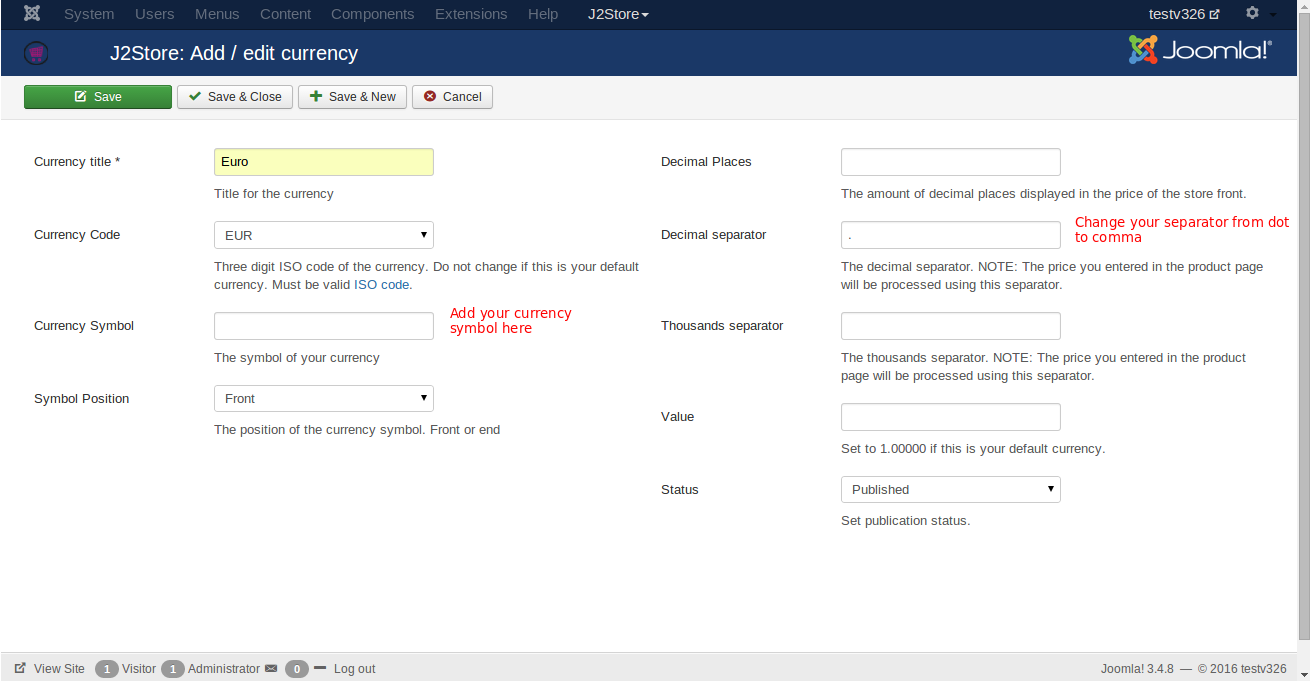The height and width of the screenshot is (681, 1310).
Task: Click the Joomla icon in top menu bar
Action: point(32,14)
